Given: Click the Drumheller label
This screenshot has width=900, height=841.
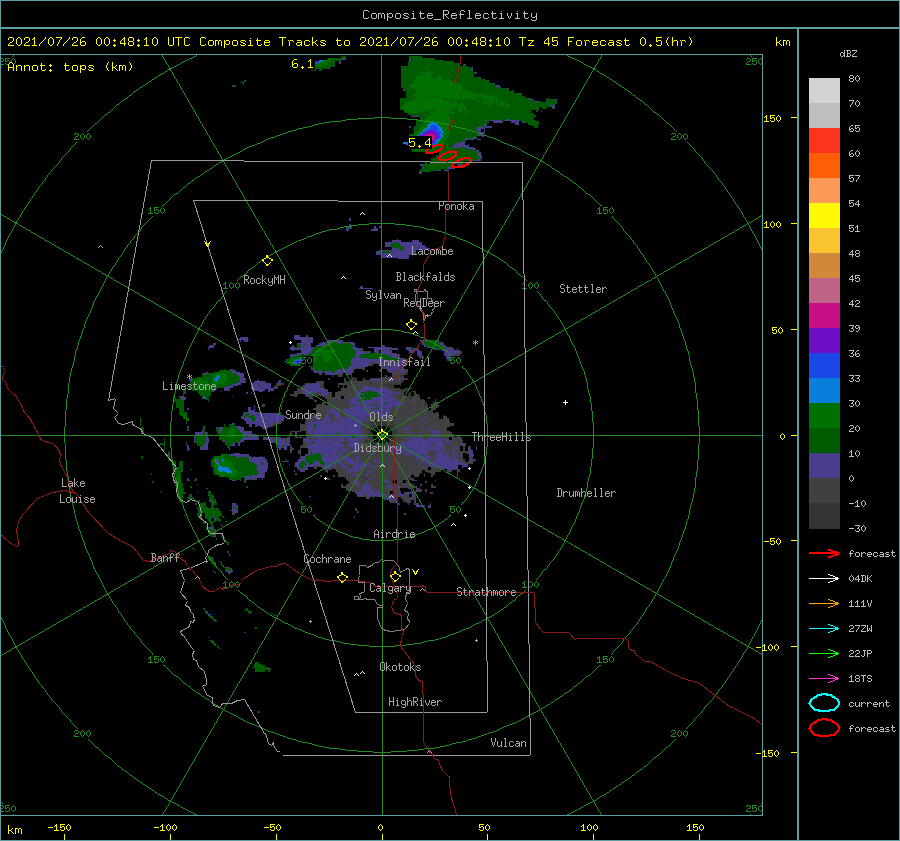Looking at the screenshot, I should [586, 493].
